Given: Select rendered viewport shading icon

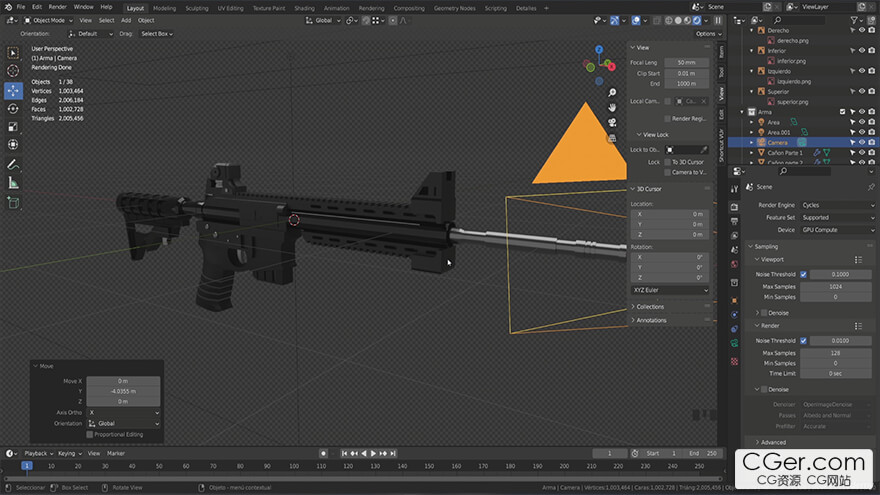Looking at the screenshot, I should [x=696, y=20].
